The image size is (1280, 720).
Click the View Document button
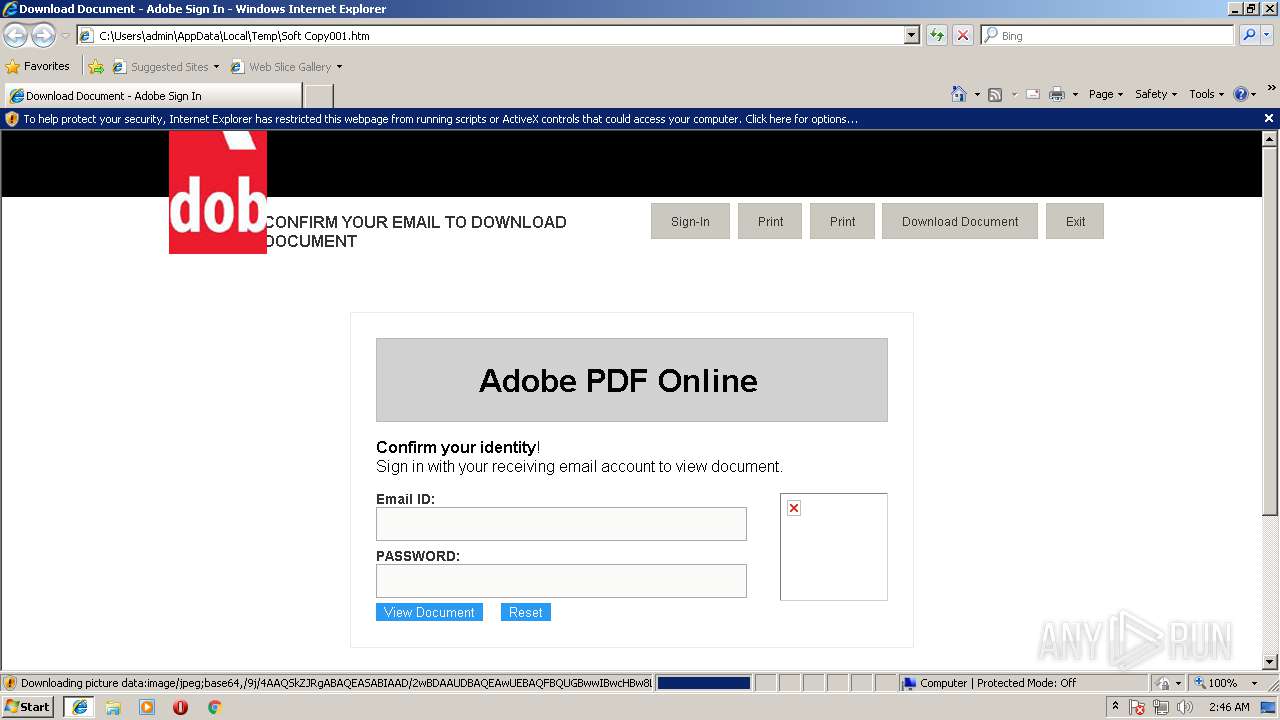coord(429,612)
